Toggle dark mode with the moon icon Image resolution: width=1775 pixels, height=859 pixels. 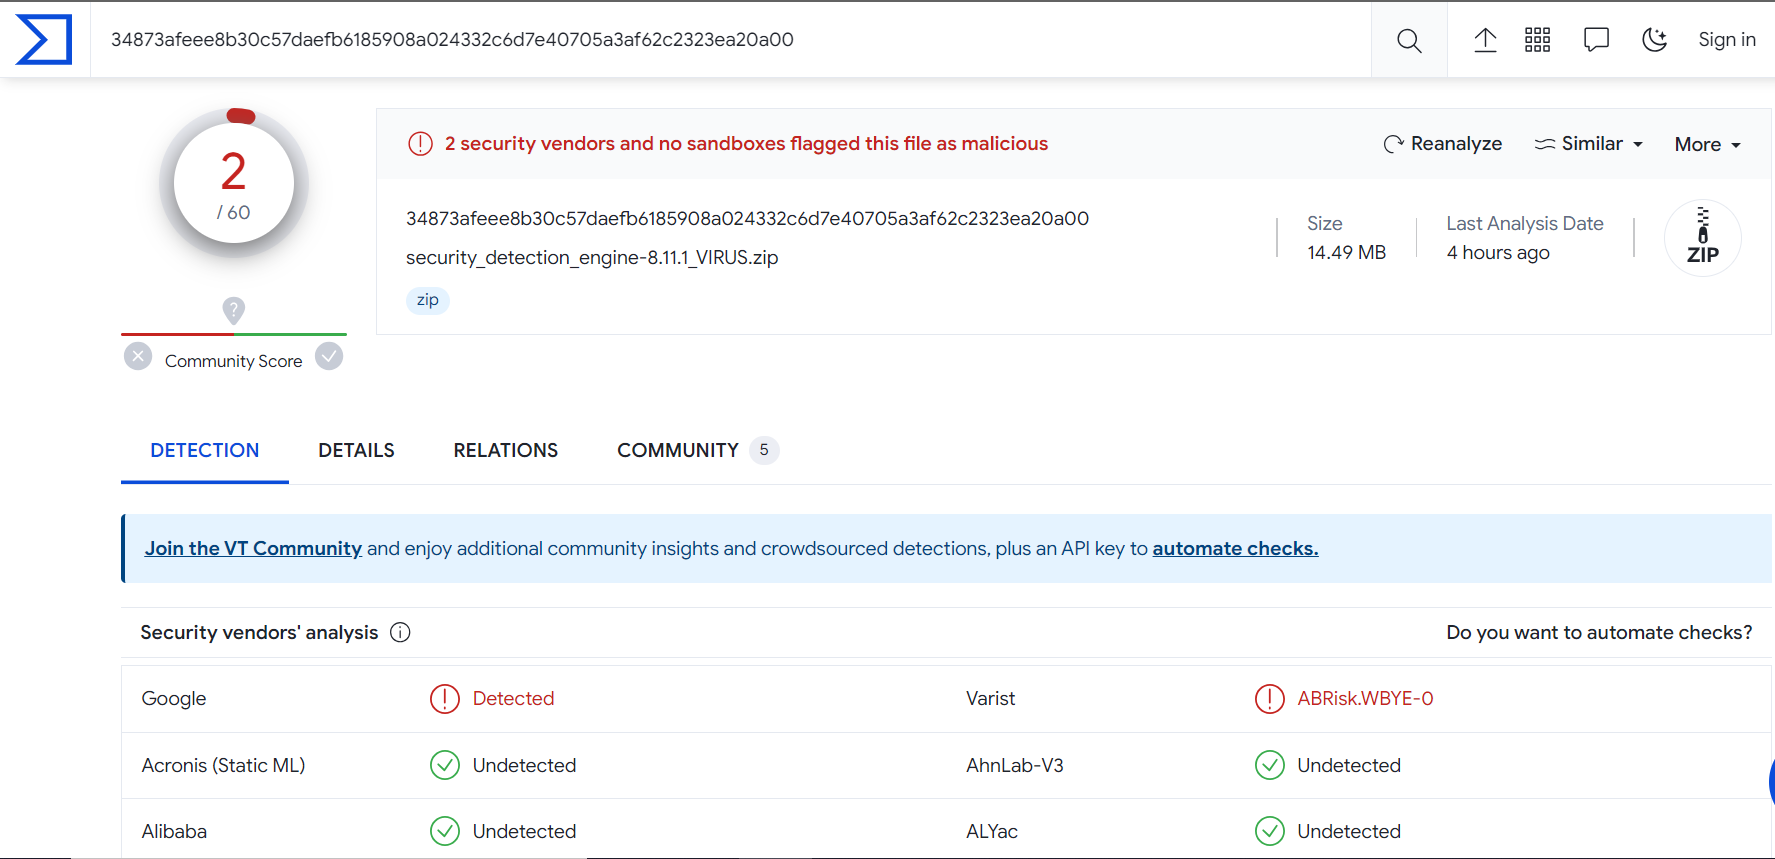[1655, 40]
